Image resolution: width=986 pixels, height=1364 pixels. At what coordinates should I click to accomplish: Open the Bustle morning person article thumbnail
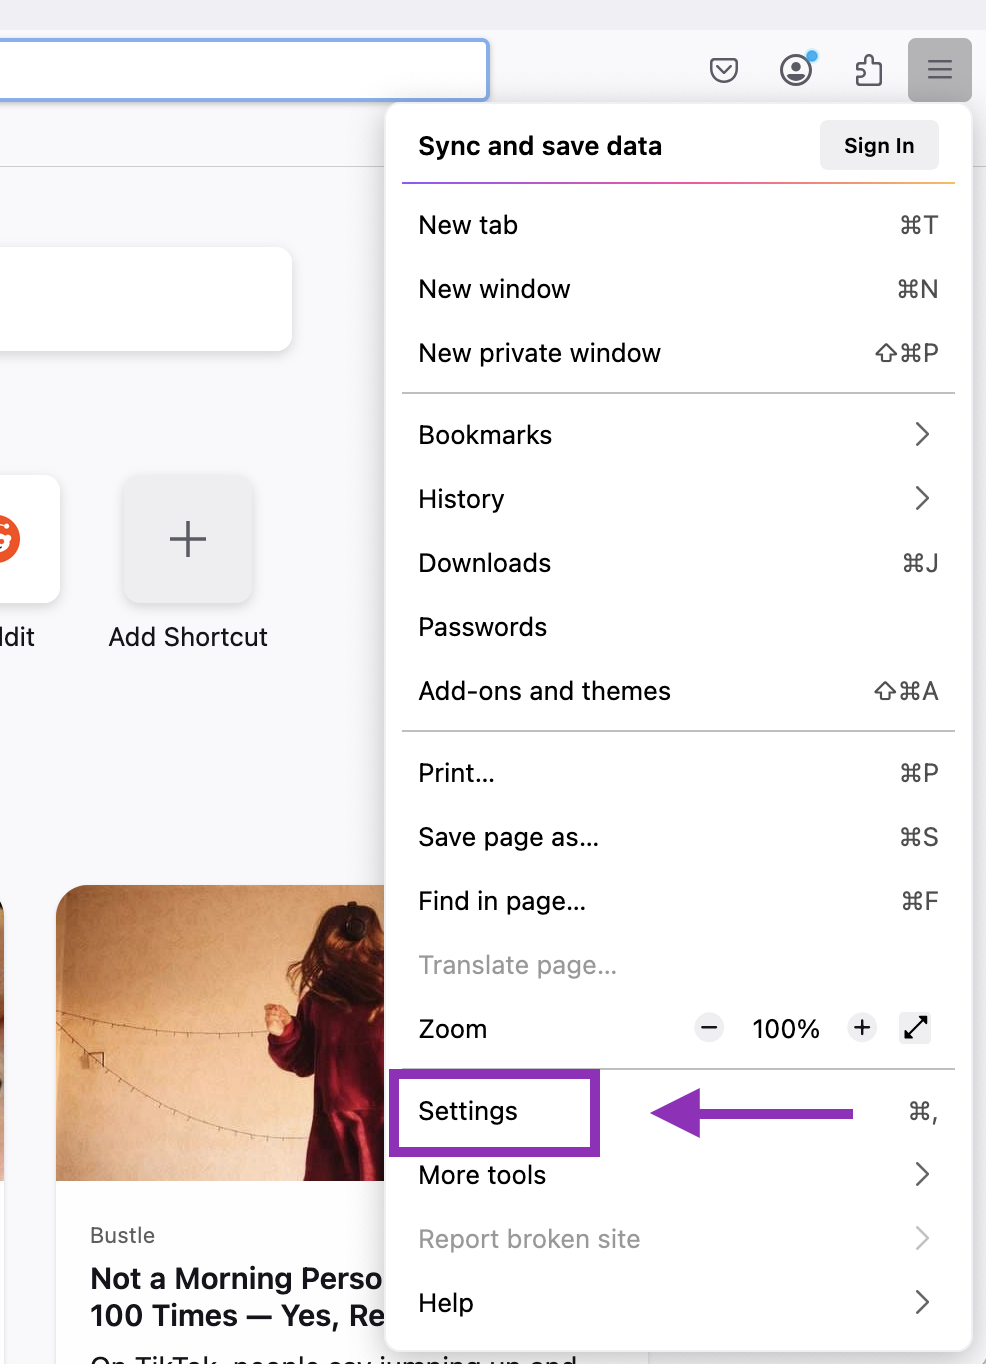click(x=220, y=1033)
